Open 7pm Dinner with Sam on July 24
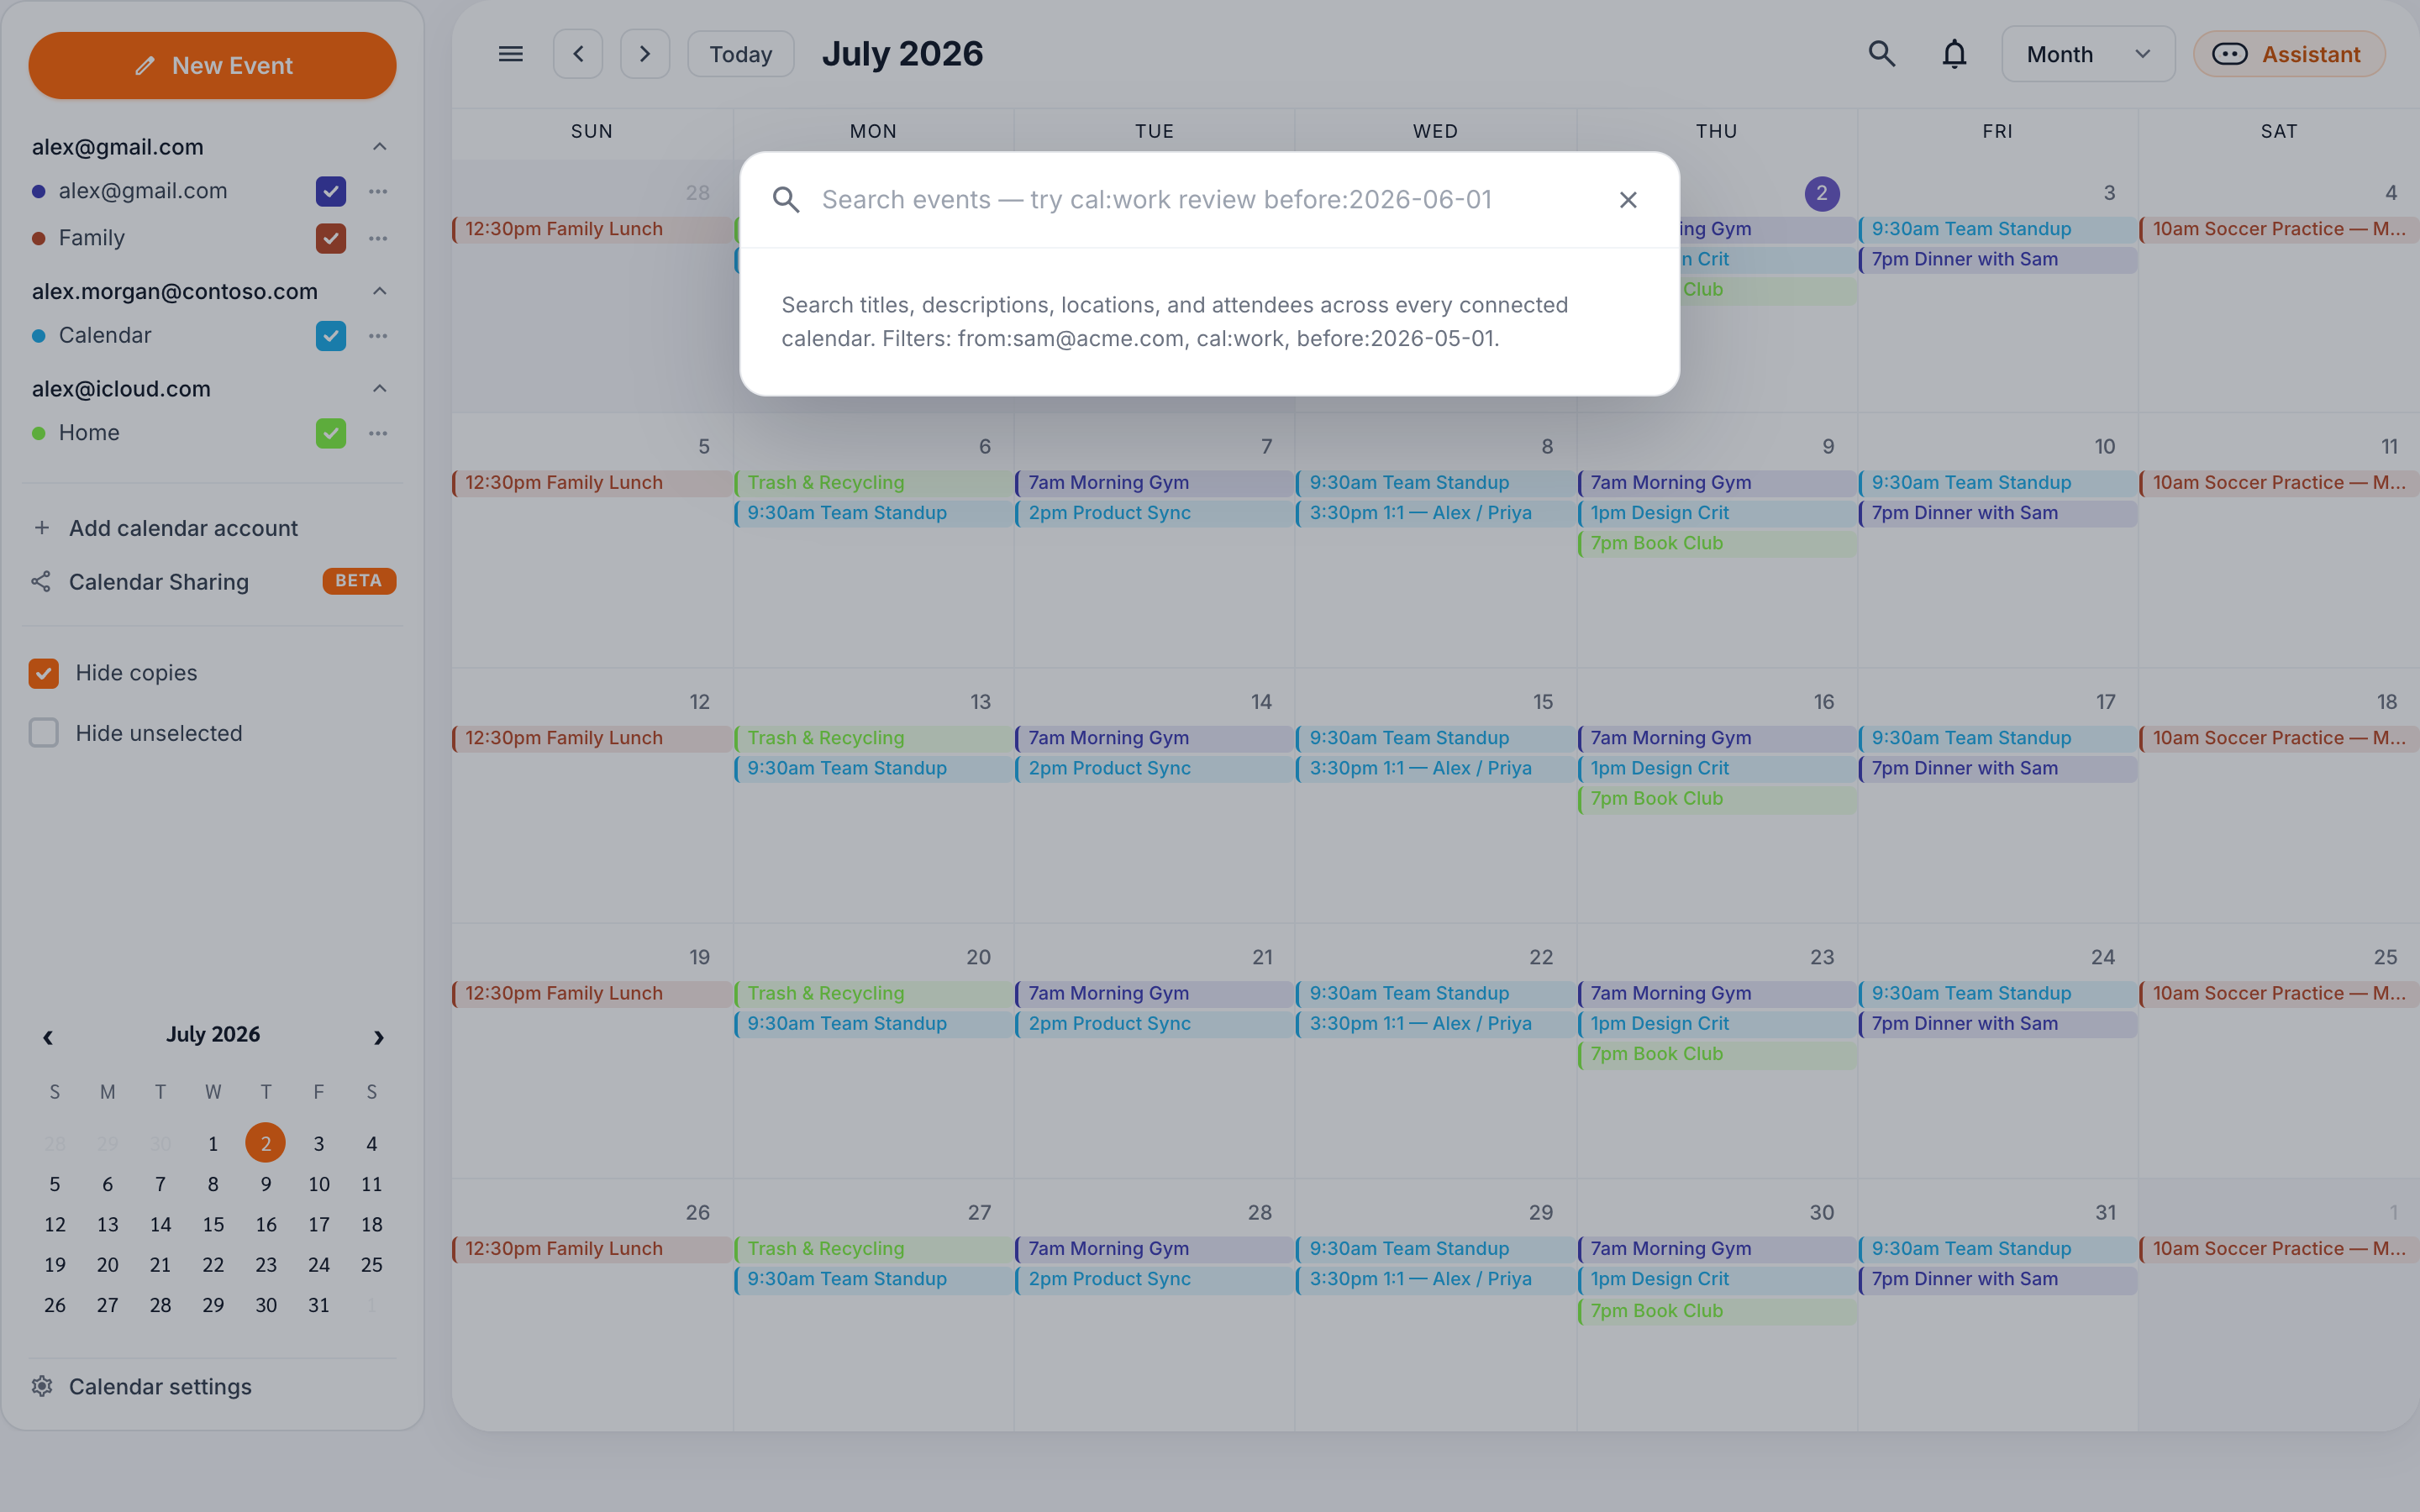The image size is (2420, 1512). 1998,1024
